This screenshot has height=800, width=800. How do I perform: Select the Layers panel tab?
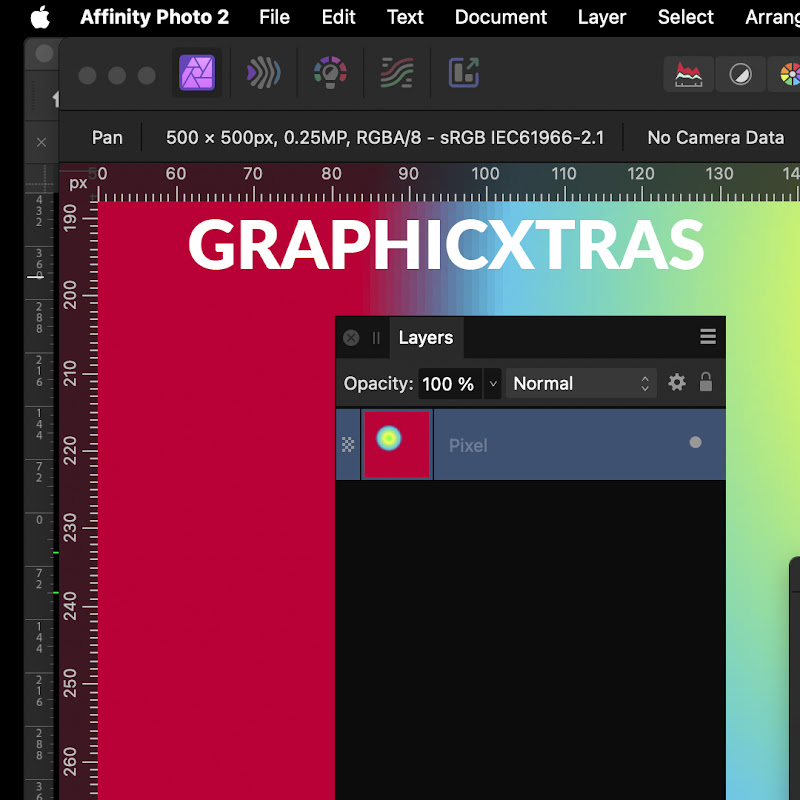click(x=425, y=338)
